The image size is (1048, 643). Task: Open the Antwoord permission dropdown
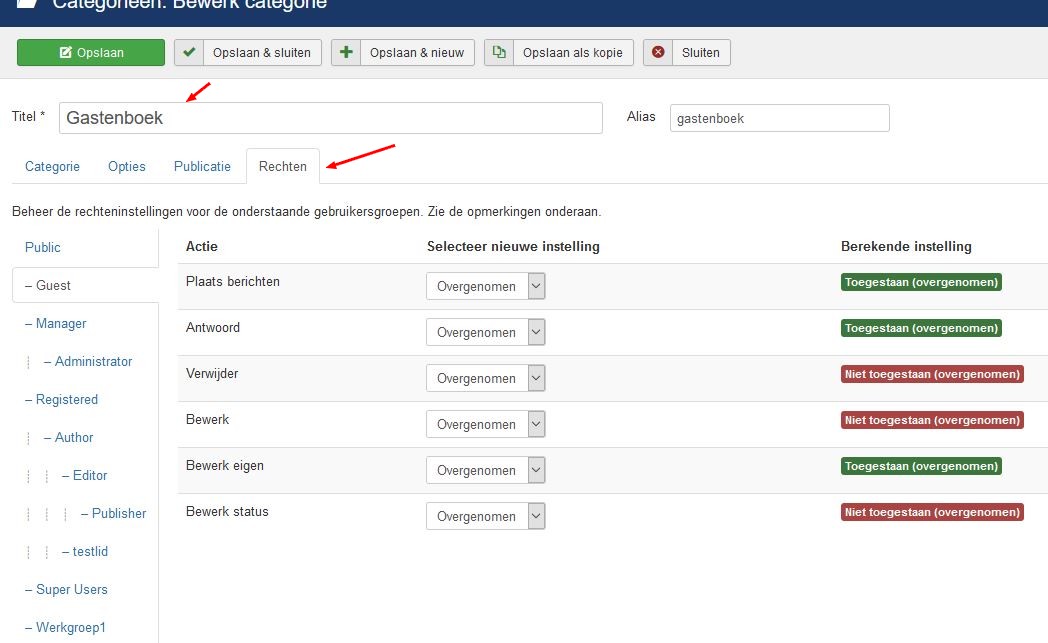point(485,333)
